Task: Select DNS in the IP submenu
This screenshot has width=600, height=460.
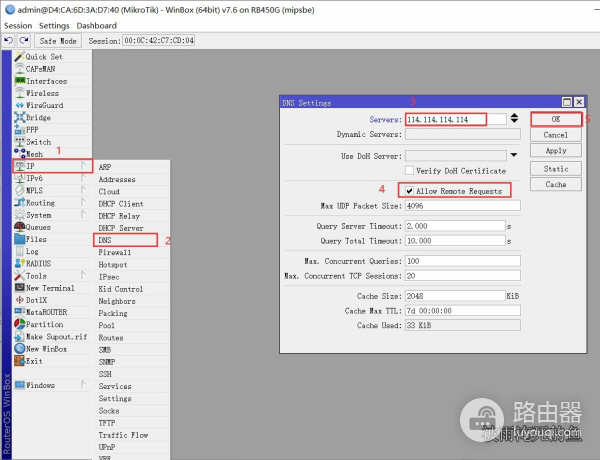Action: click(x=126, y=240)
